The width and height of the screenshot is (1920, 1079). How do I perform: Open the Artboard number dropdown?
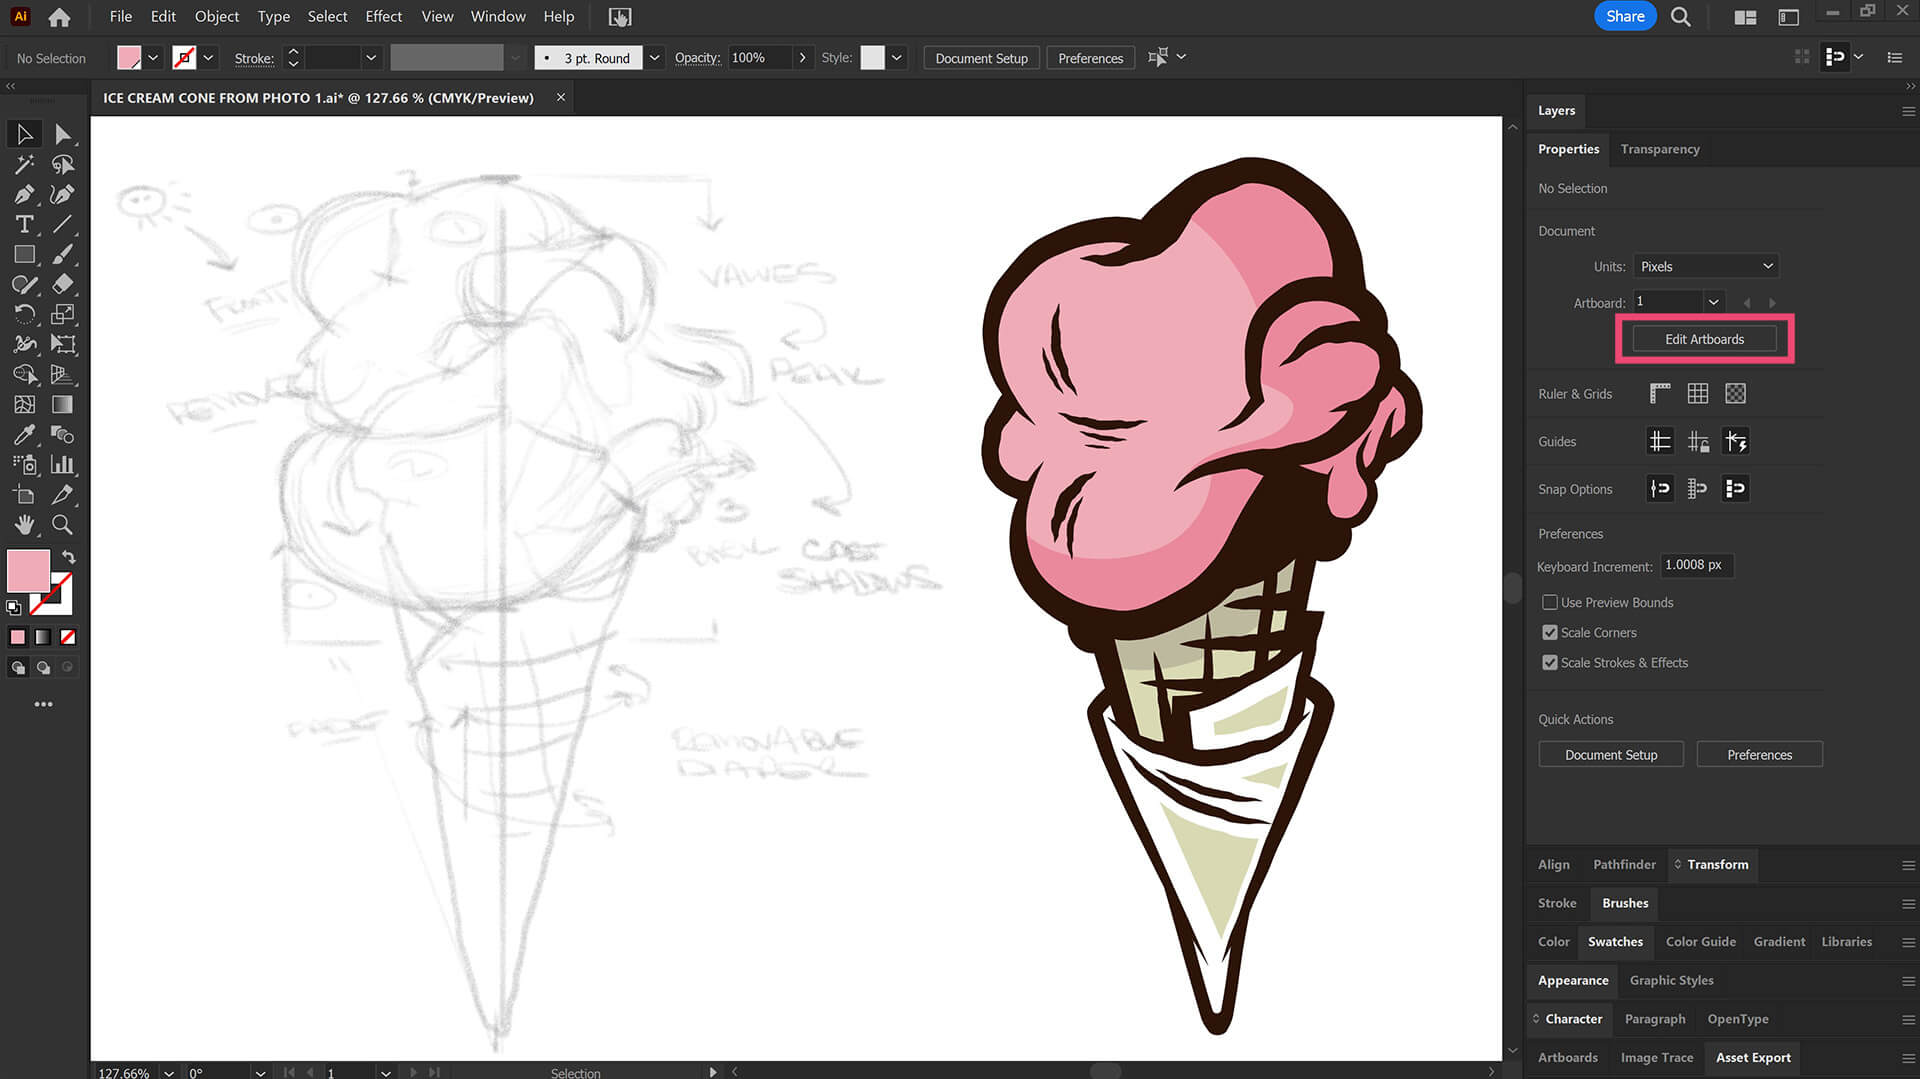[x=1714, y=302]
